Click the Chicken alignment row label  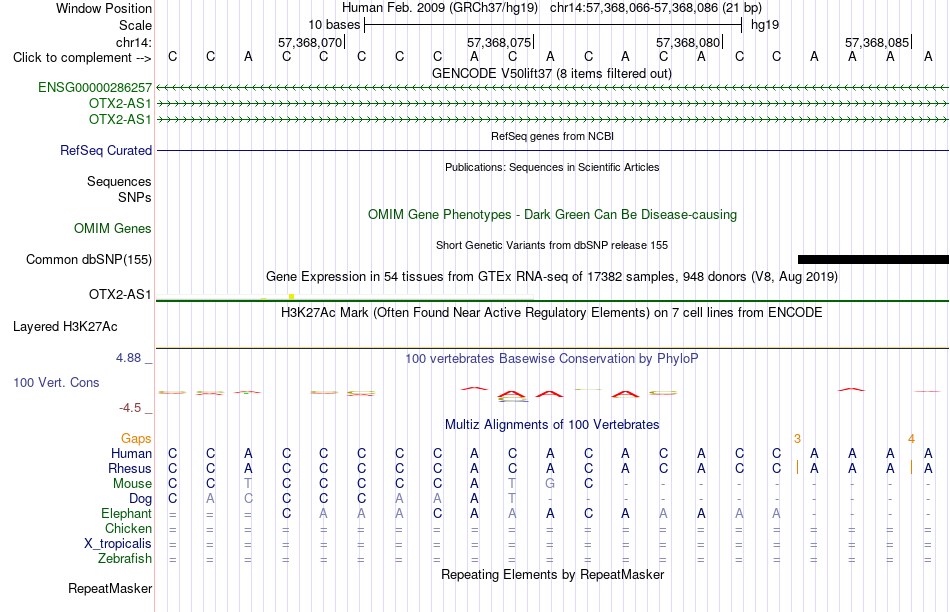128,528
